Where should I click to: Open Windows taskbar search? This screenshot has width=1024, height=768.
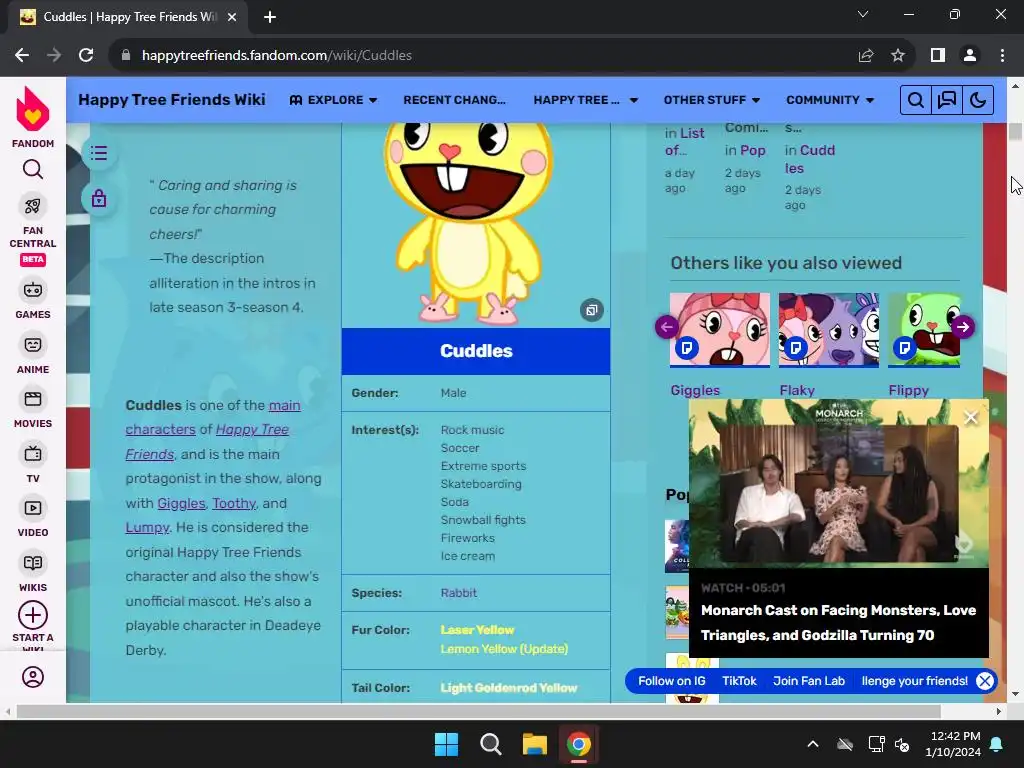tap(490, 744)
